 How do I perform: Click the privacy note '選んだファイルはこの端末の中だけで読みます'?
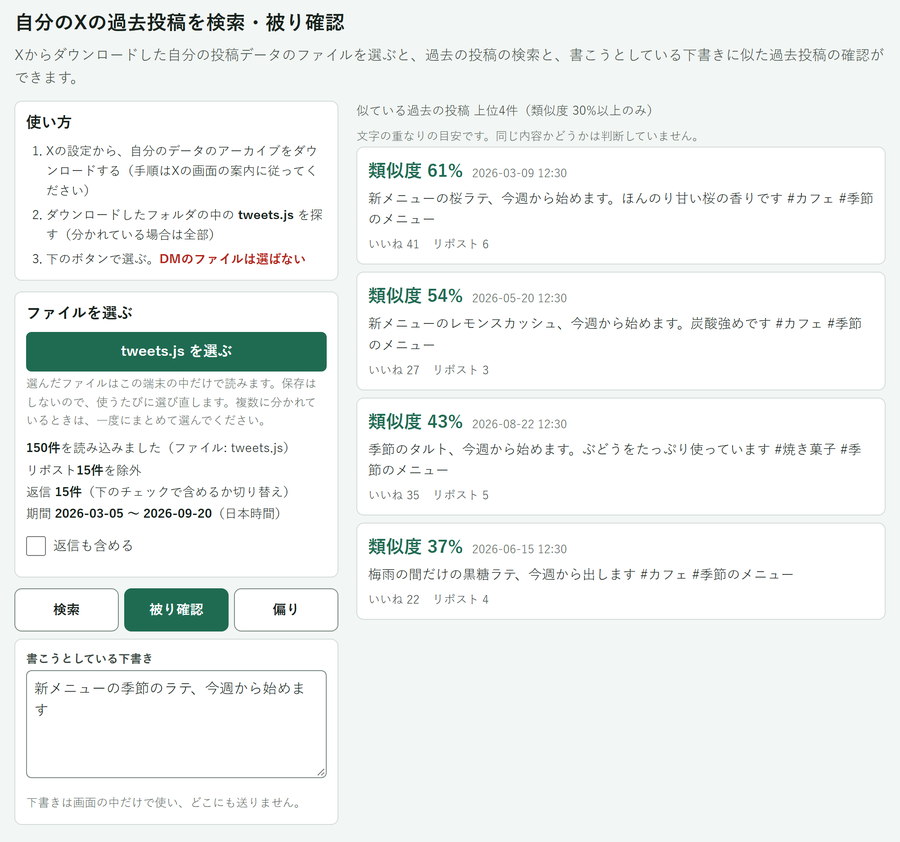(x=171, y=402)
